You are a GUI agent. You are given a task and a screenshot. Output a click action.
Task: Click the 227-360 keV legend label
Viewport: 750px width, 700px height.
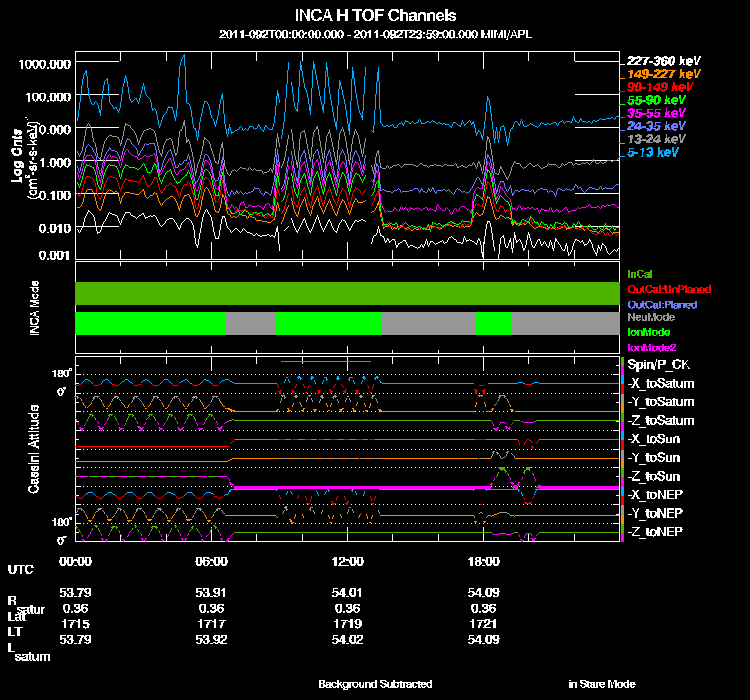663,61
